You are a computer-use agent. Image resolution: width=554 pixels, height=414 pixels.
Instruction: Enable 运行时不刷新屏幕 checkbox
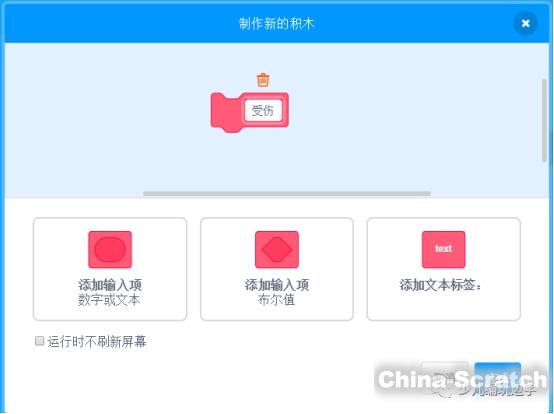[x=40, y=341]
